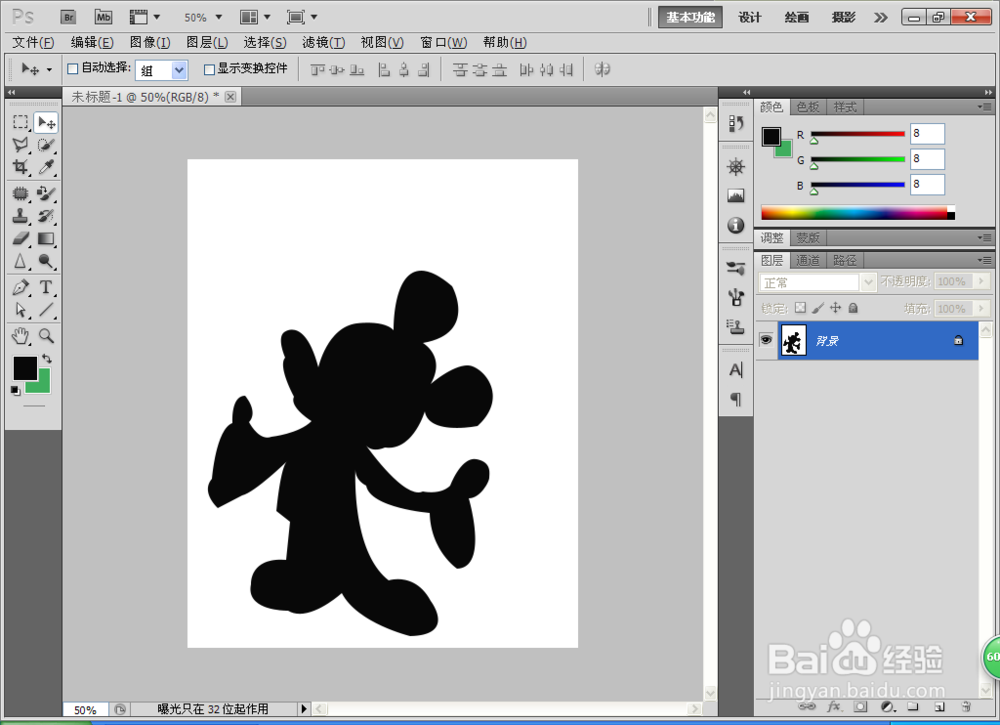Open the status bar info arrow menu
The image size is (1000, 725).
click(304, 708)
